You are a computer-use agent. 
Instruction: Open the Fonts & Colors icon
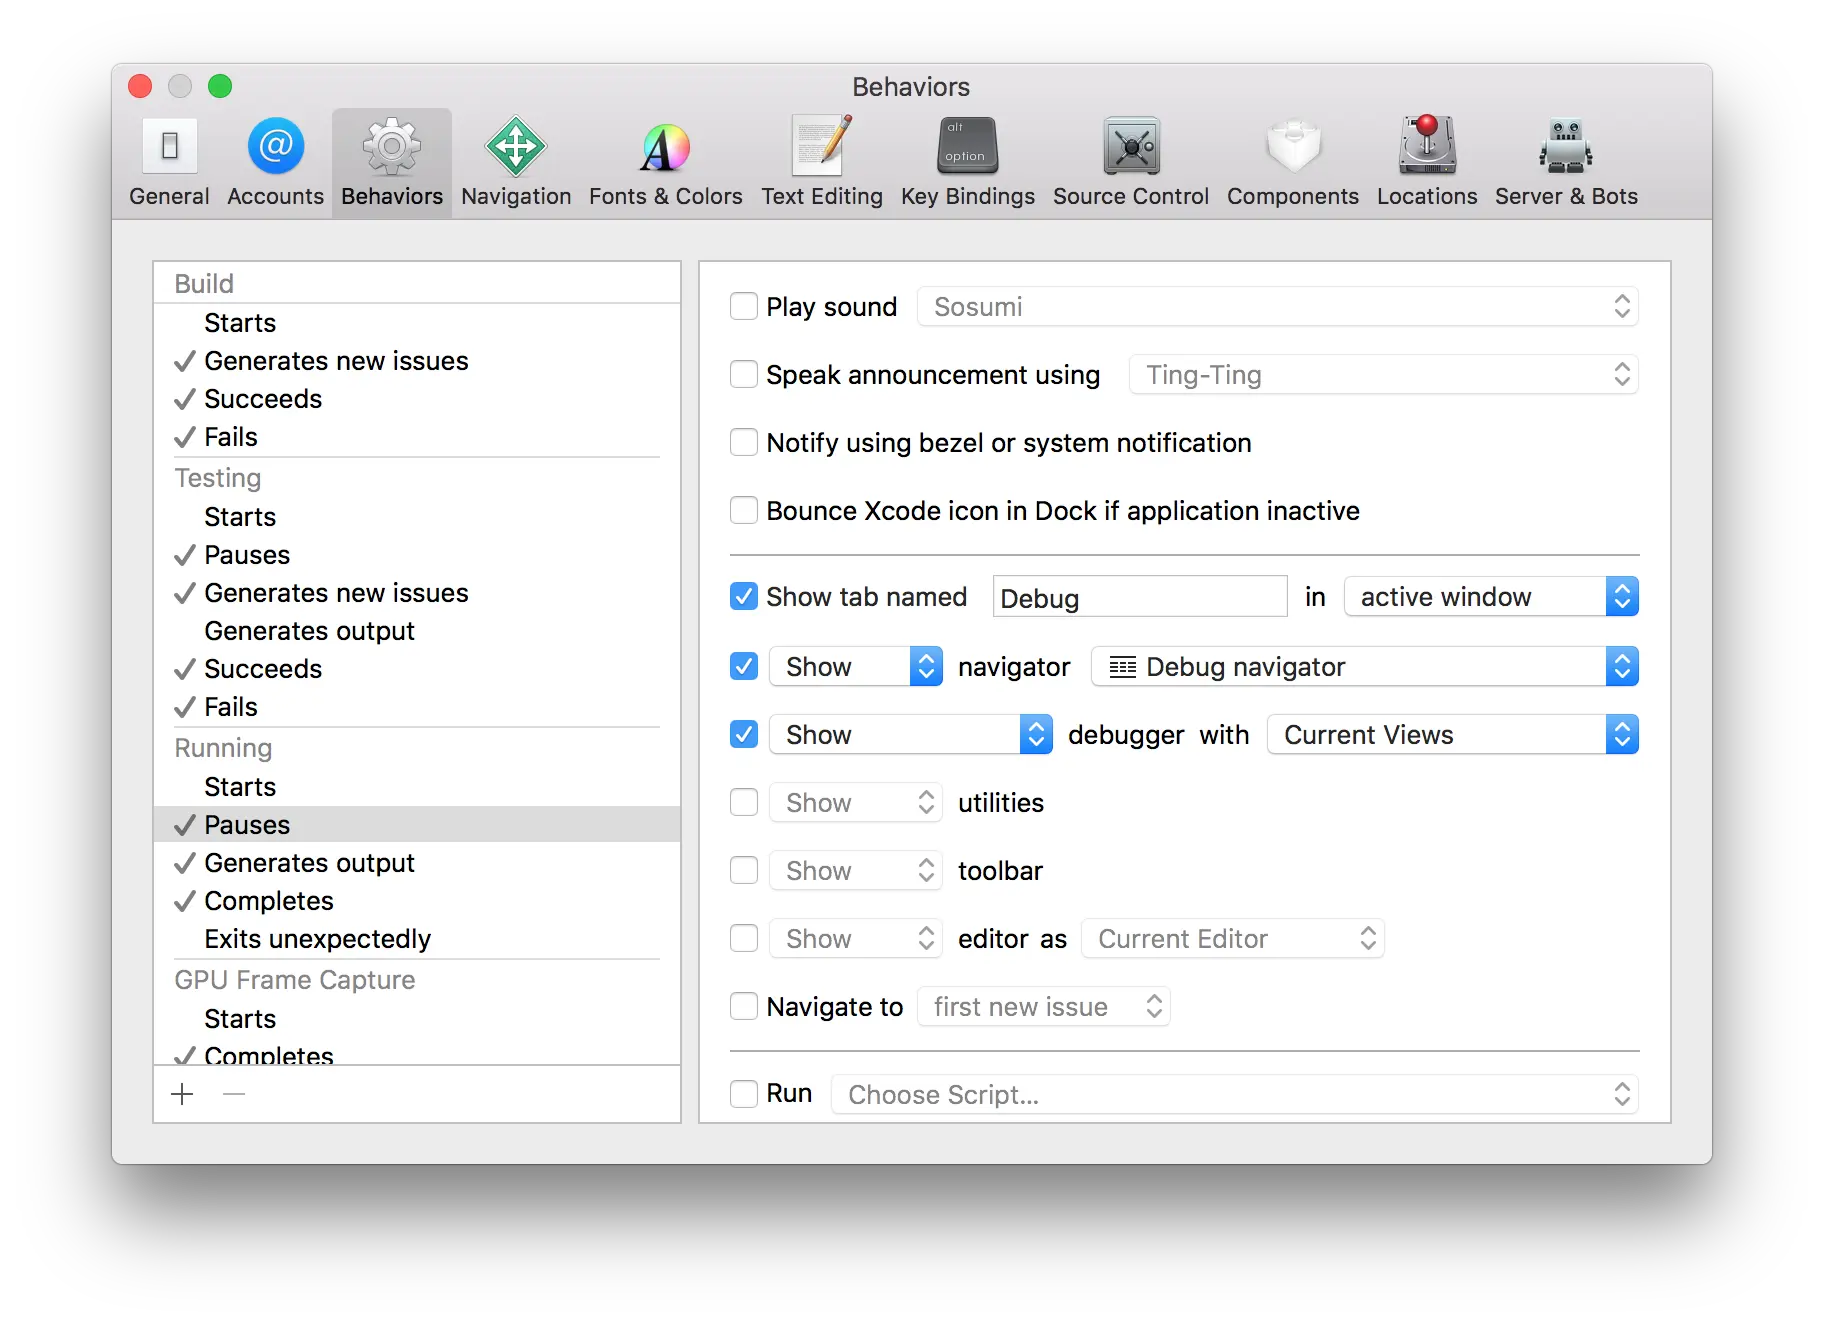click(665, 148)
